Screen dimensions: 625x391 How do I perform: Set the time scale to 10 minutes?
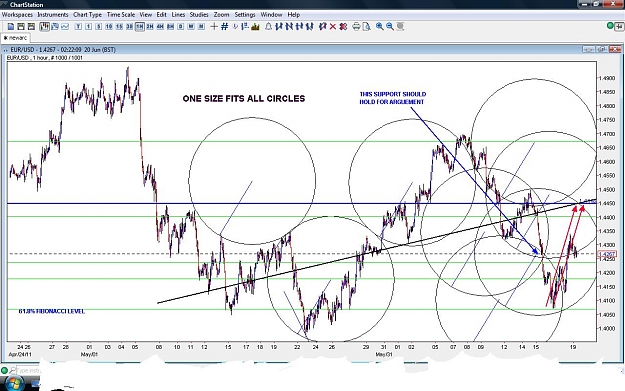pos(108,27)
